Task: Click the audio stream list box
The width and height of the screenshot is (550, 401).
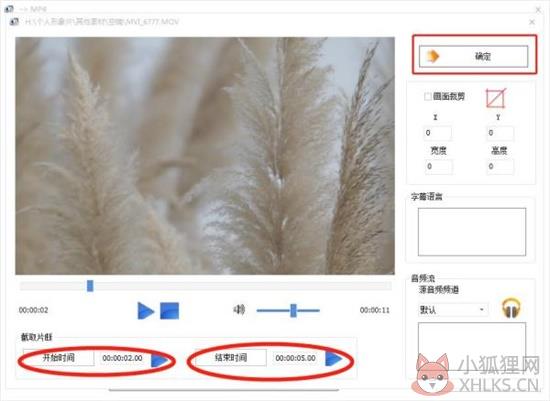Action: 472,346
